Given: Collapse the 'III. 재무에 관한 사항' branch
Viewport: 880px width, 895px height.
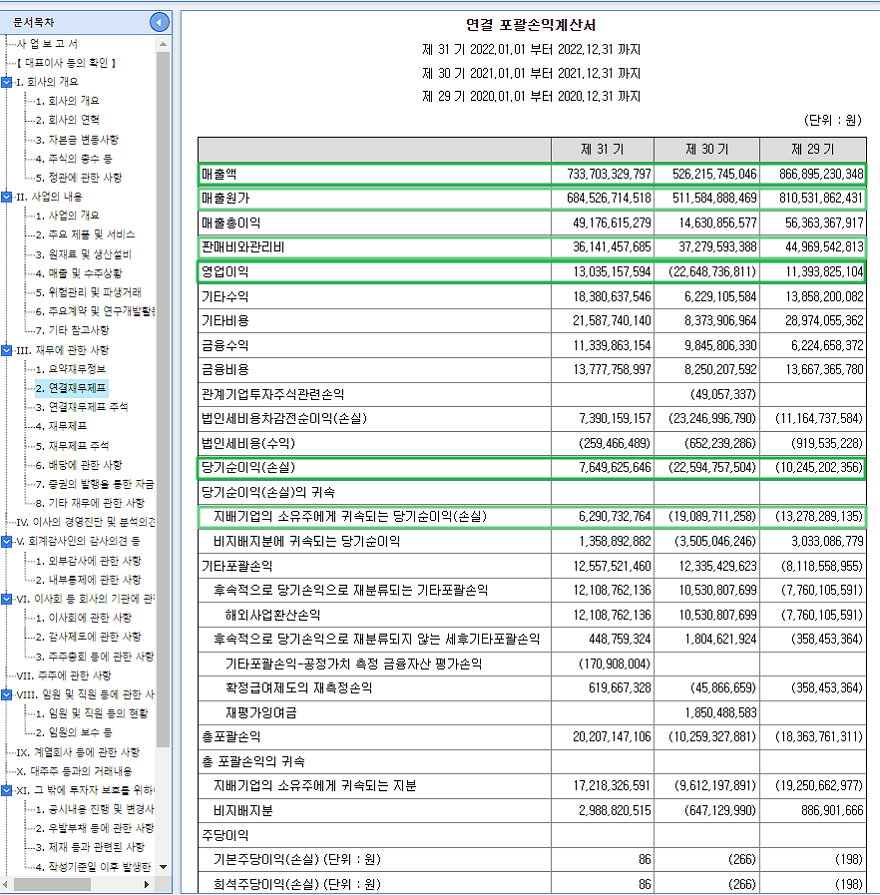Looking at the screenshot, I should tap(8, 351).
